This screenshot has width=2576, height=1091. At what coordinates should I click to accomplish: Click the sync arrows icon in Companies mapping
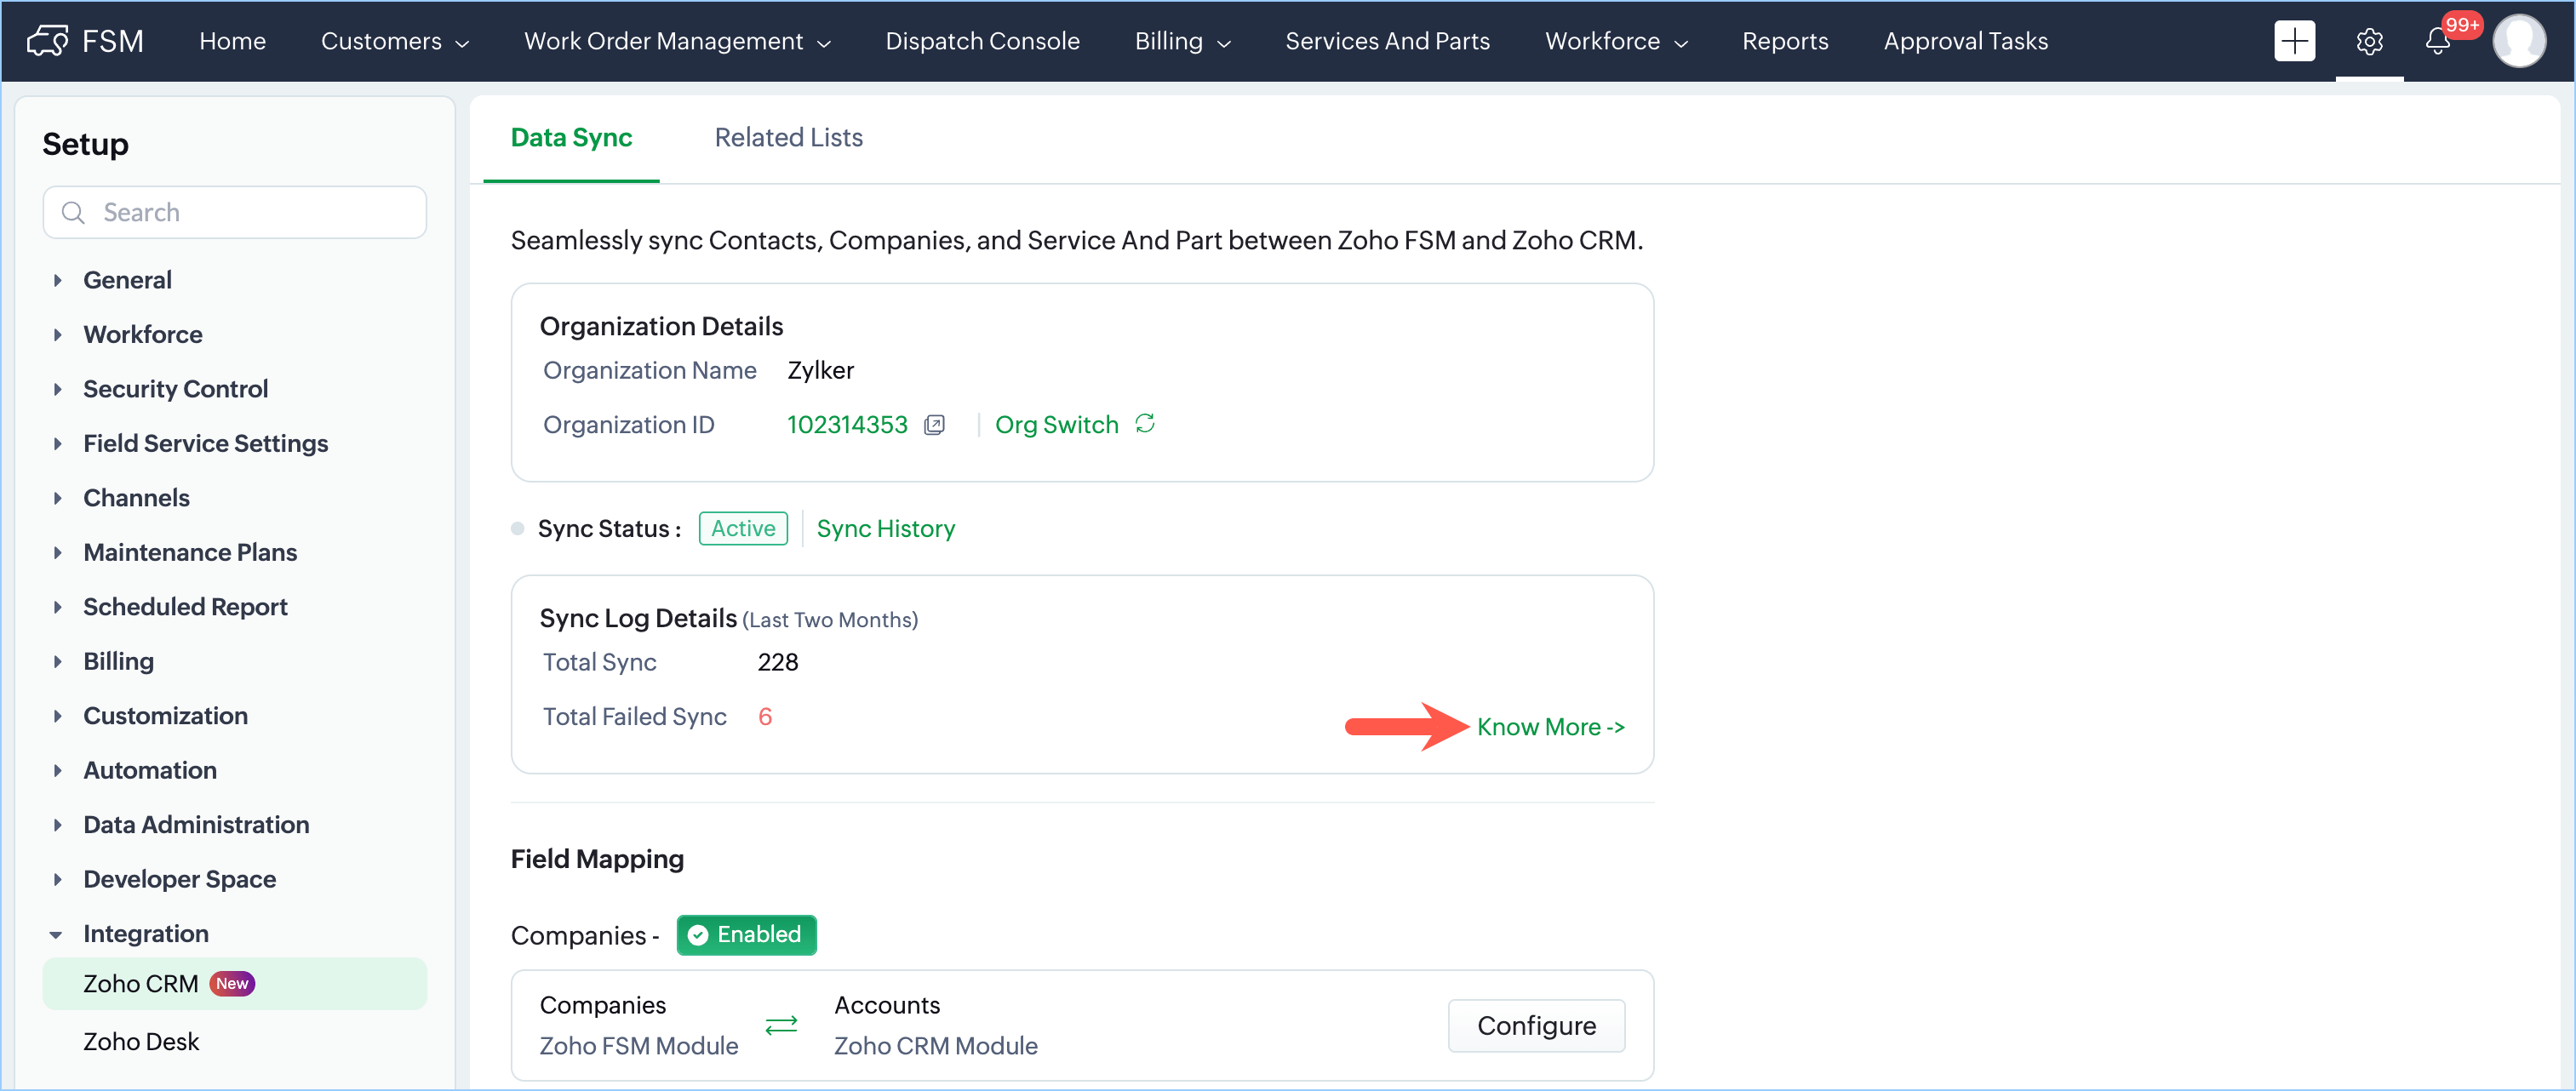coord(781,1025)
